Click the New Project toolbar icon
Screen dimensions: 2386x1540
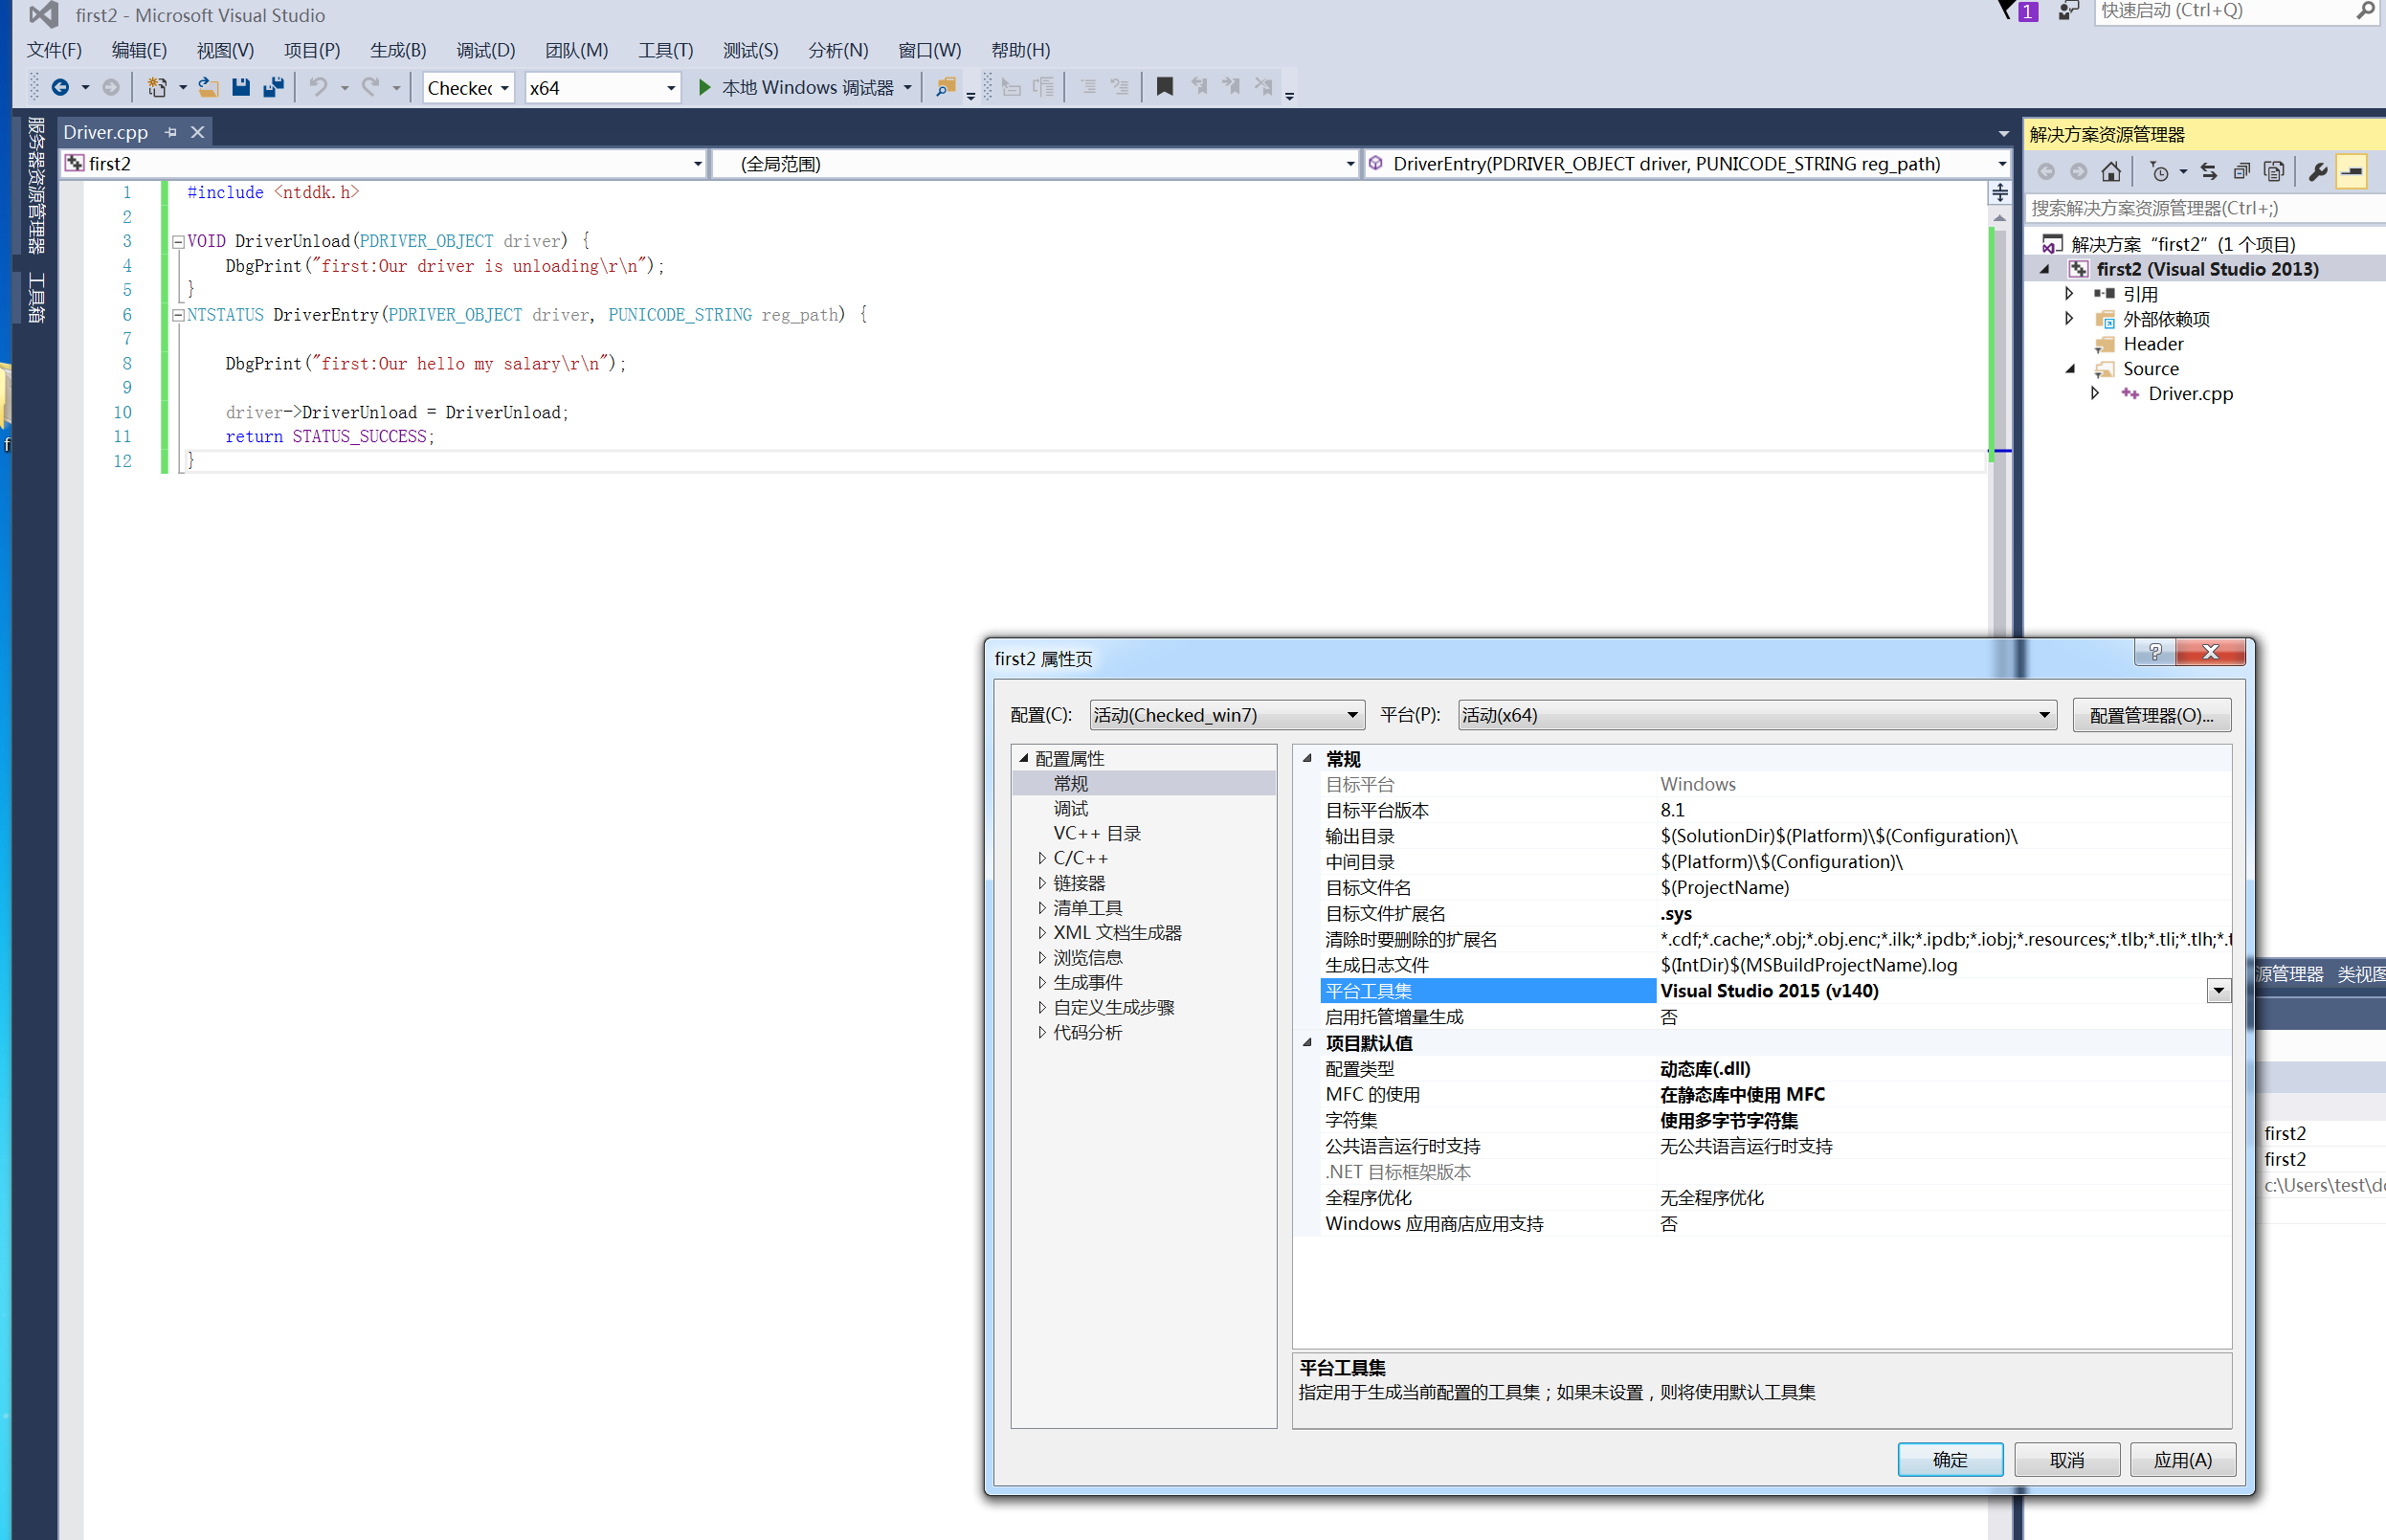157,87
